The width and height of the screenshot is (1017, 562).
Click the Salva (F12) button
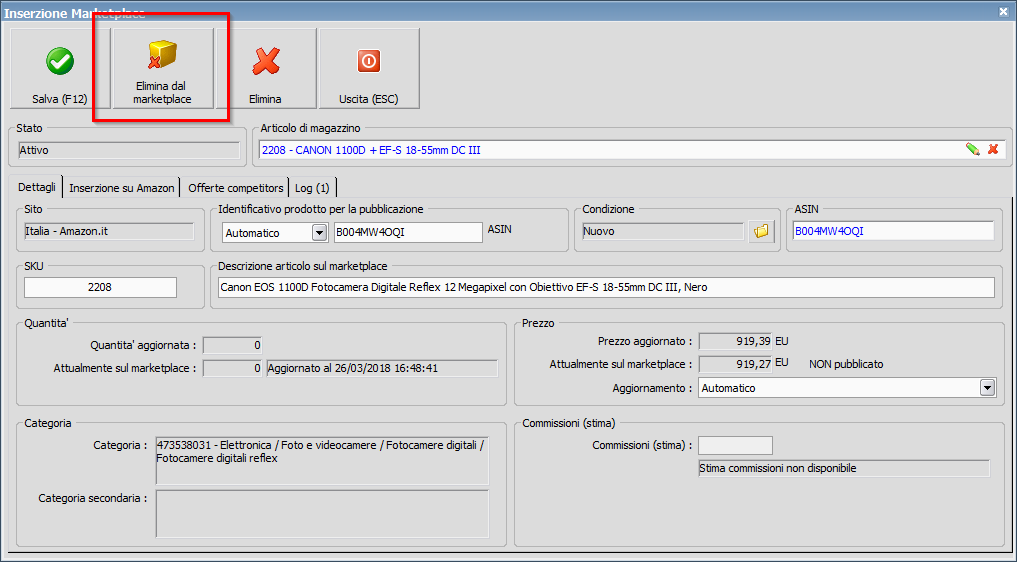60,68
